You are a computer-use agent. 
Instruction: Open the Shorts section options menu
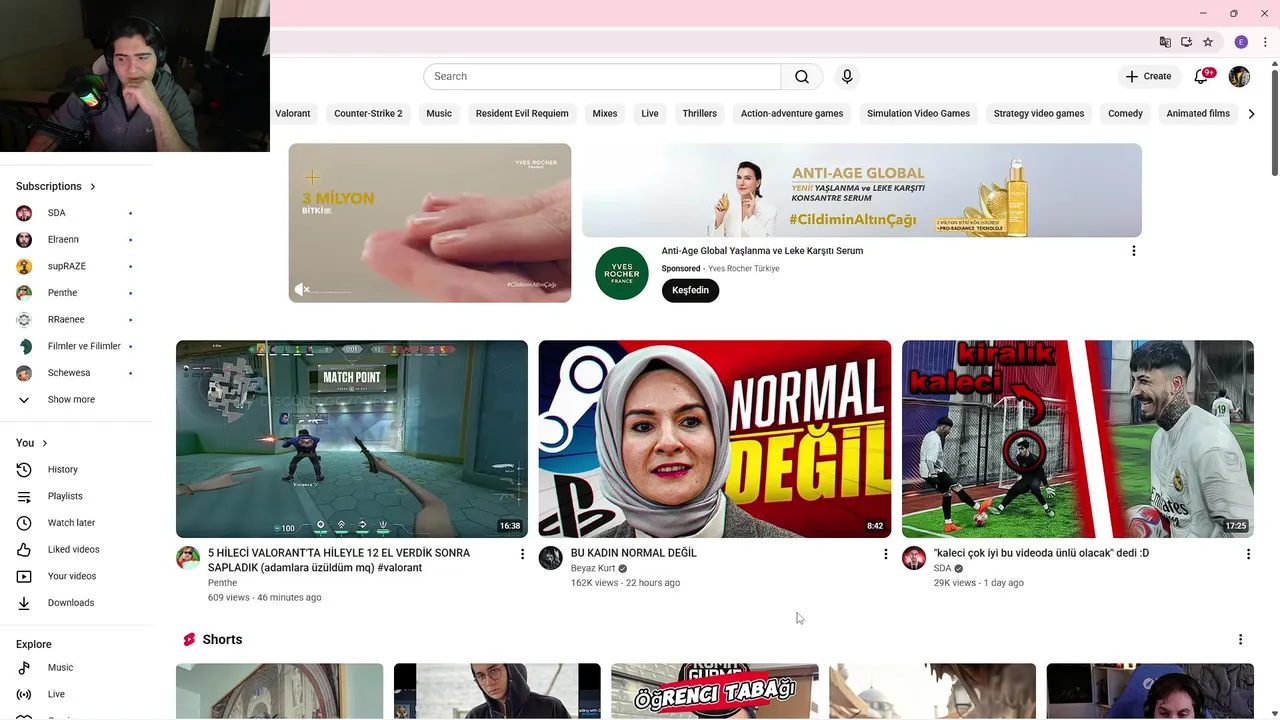[x=1240, y=640]
